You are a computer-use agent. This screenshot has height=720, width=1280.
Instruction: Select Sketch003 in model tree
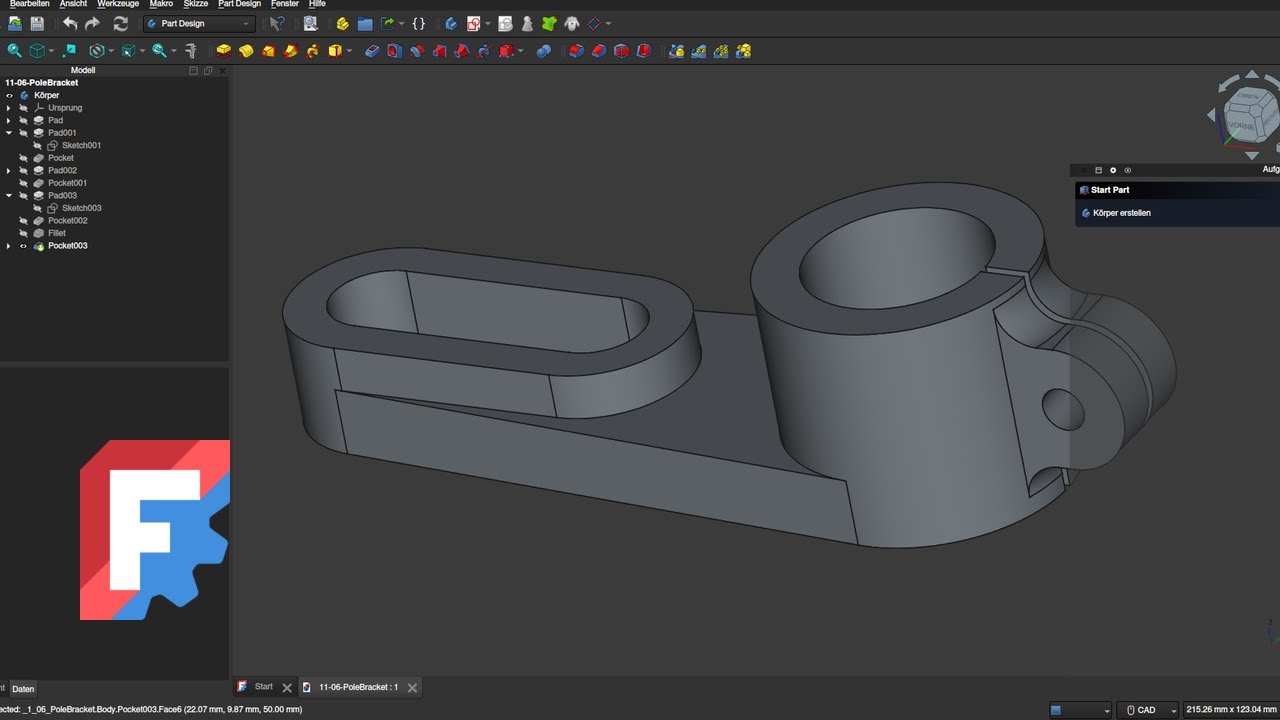(82, 208)
